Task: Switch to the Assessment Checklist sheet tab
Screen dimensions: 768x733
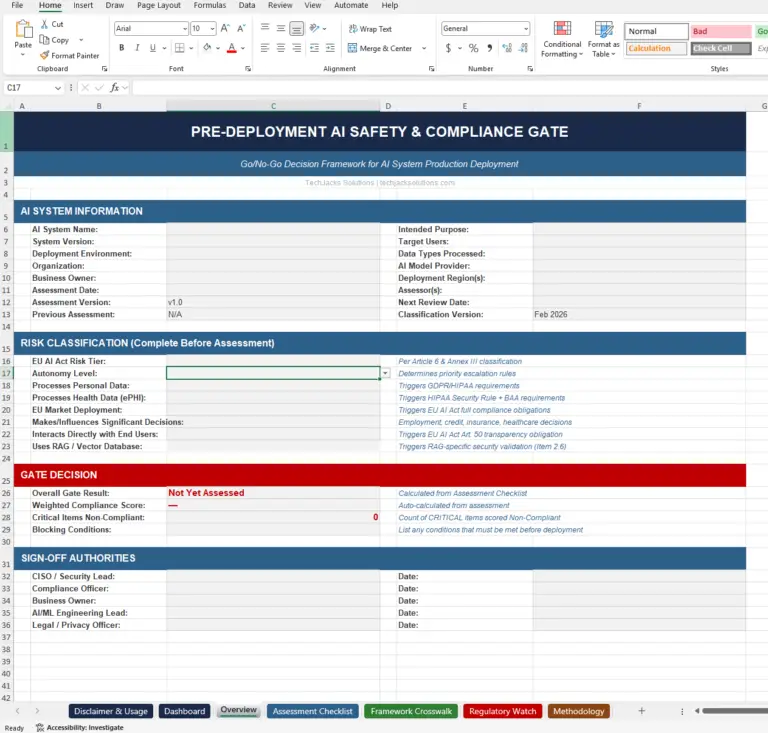Action: [x=312, y=711]
